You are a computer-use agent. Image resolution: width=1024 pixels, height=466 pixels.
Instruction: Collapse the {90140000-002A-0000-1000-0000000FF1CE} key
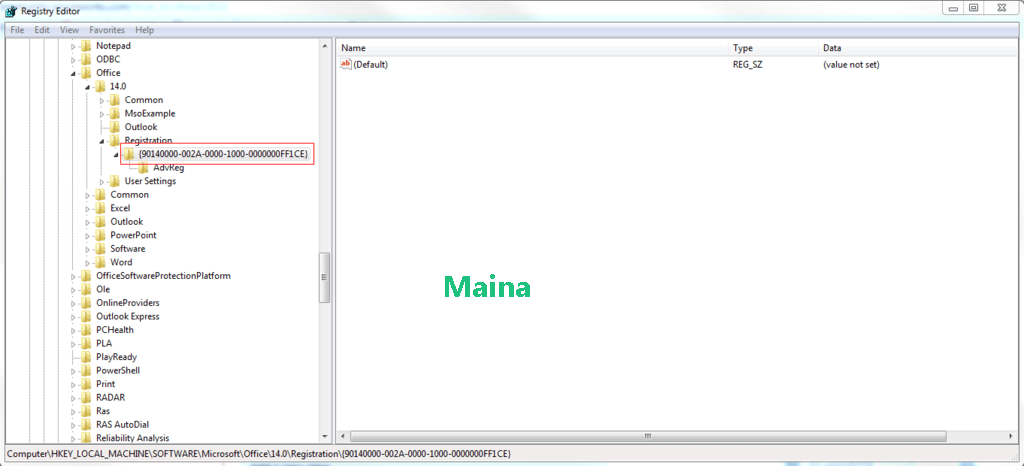116,155
